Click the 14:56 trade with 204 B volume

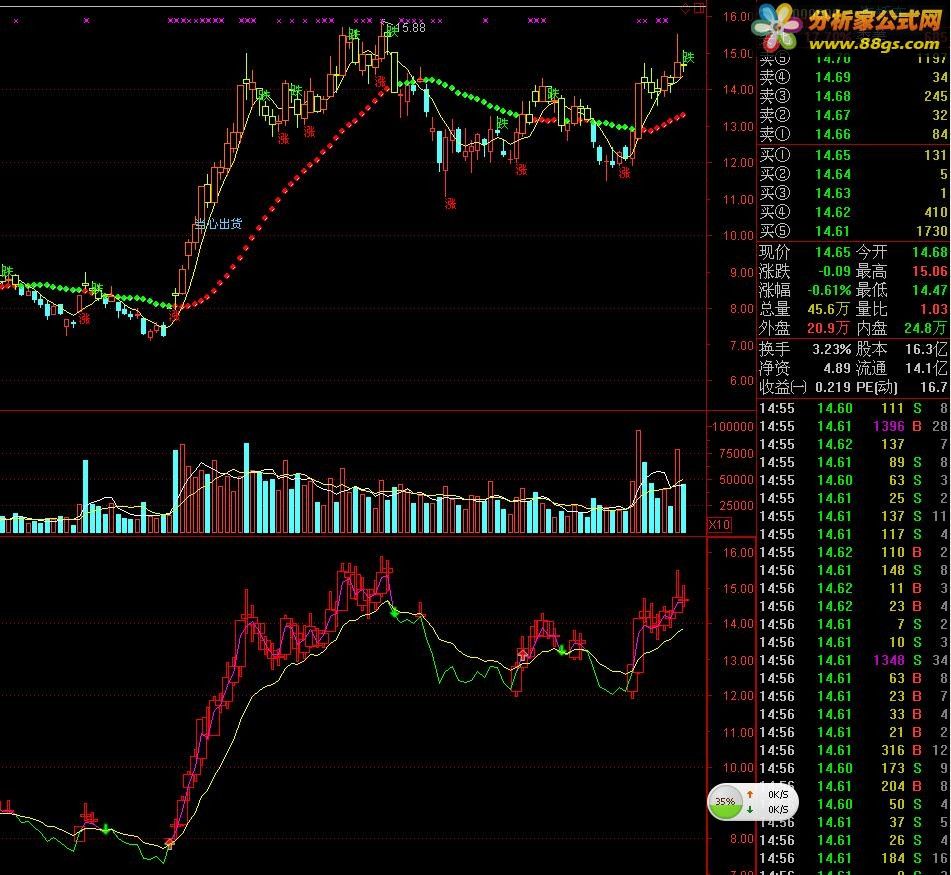pyautogui.click(x=853, y=786)
